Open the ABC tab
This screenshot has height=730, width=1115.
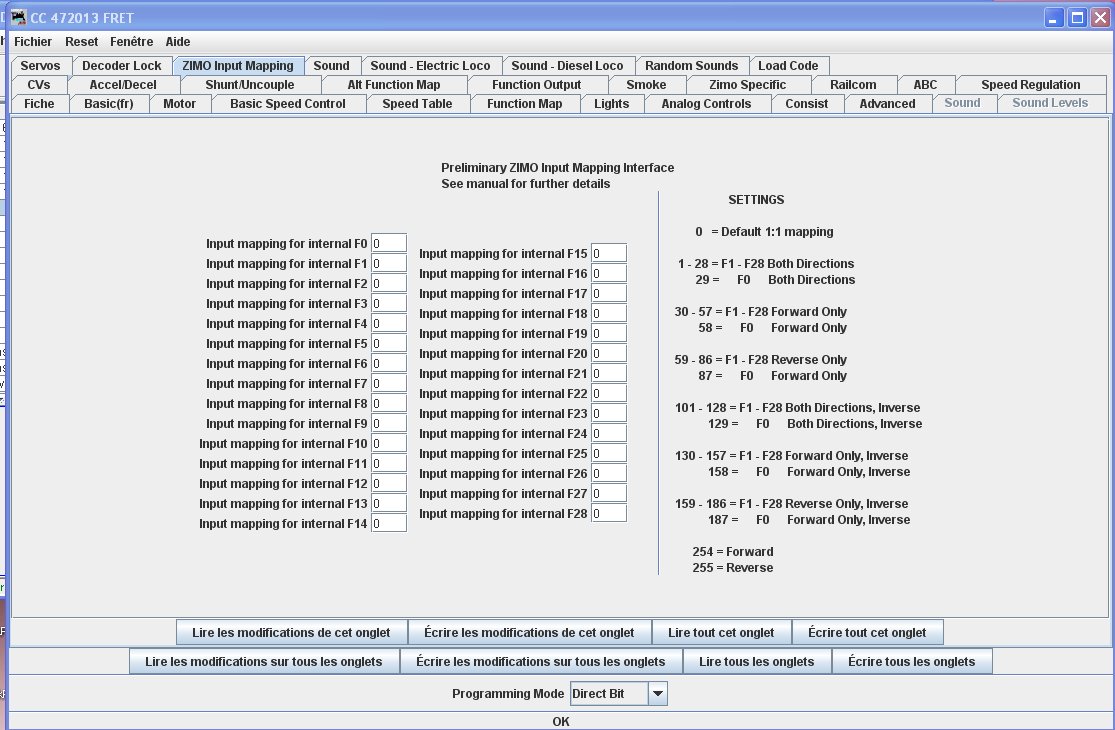click(x=925, y=85)
